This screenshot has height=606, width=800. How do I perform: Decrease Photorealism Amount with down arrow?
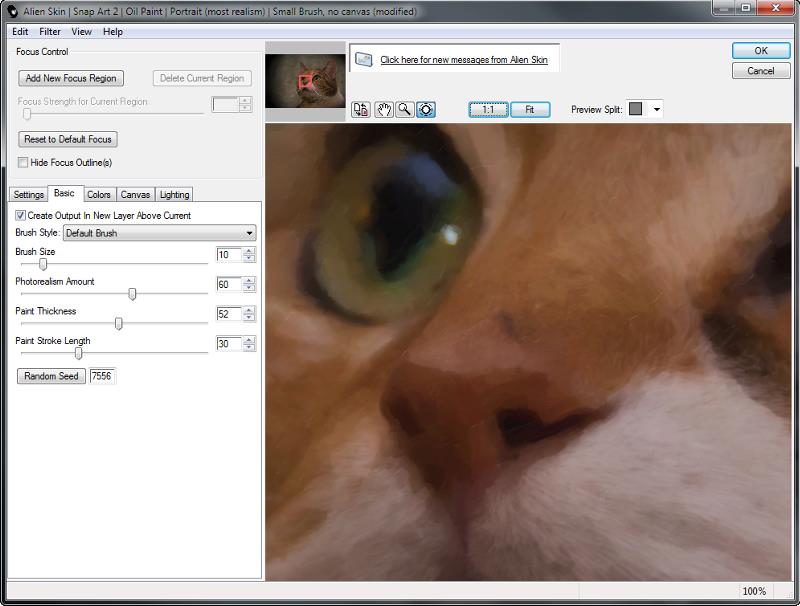coord(249,288)
